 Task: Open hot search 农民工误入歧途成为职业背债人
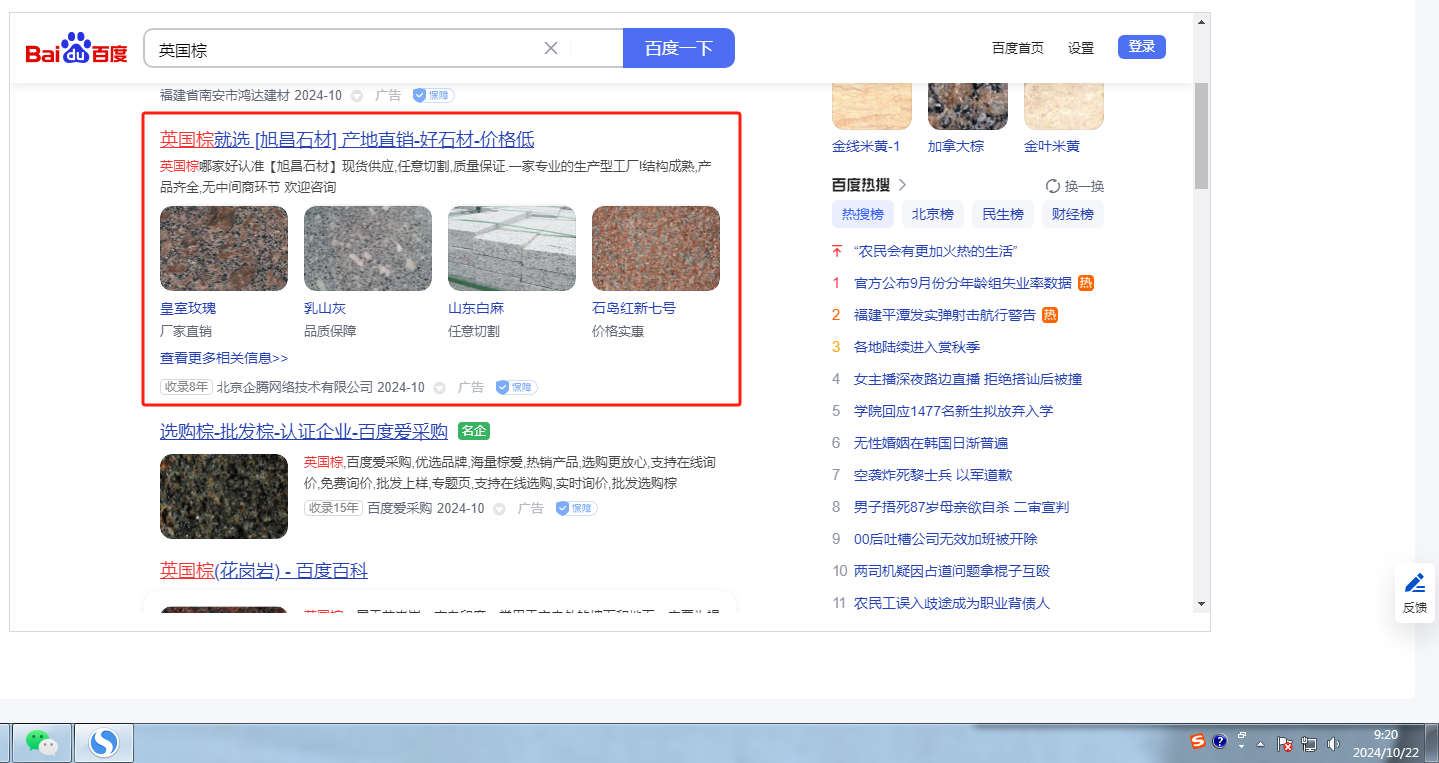click(x=952, y=603)
